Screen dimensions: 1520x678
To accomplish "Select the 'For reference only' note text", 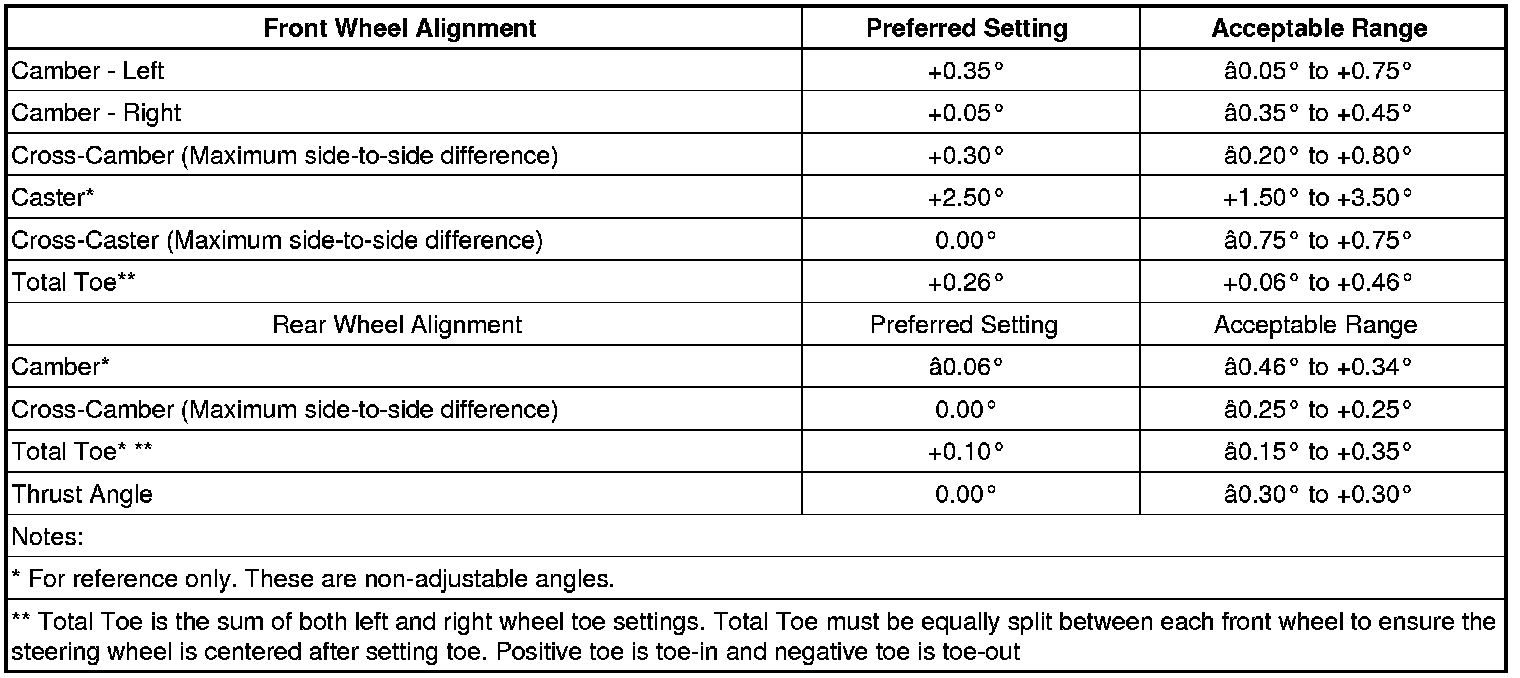I will coord(312,579).
